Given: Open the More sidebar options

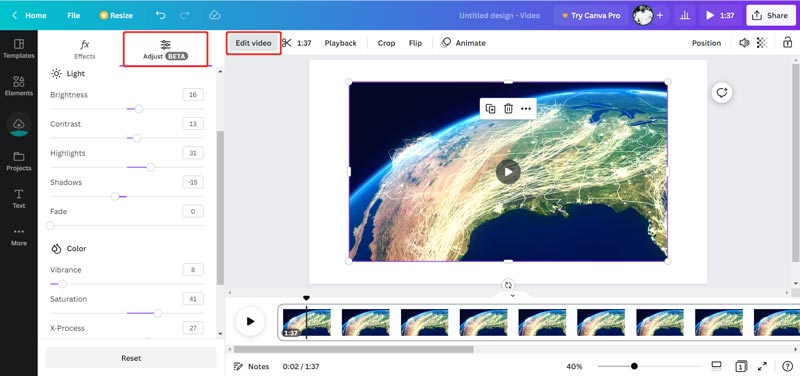Looking at the screenshot, I should click(x=19, y=237).
